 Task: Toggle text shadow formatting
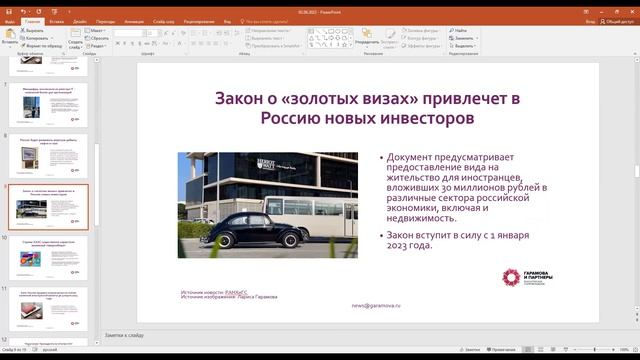[139, 43]
